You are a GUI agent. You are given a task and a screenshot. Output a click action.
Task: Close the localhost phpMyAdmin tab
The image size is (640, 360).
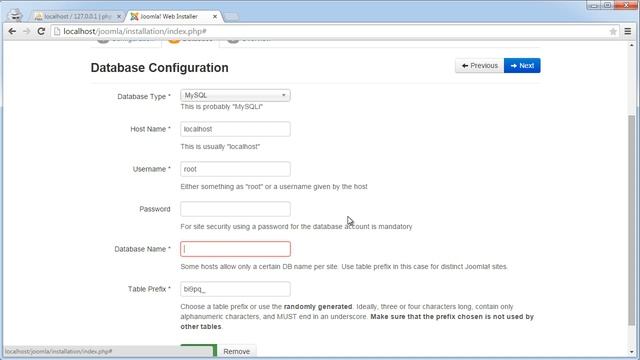(x=119, y=16)
